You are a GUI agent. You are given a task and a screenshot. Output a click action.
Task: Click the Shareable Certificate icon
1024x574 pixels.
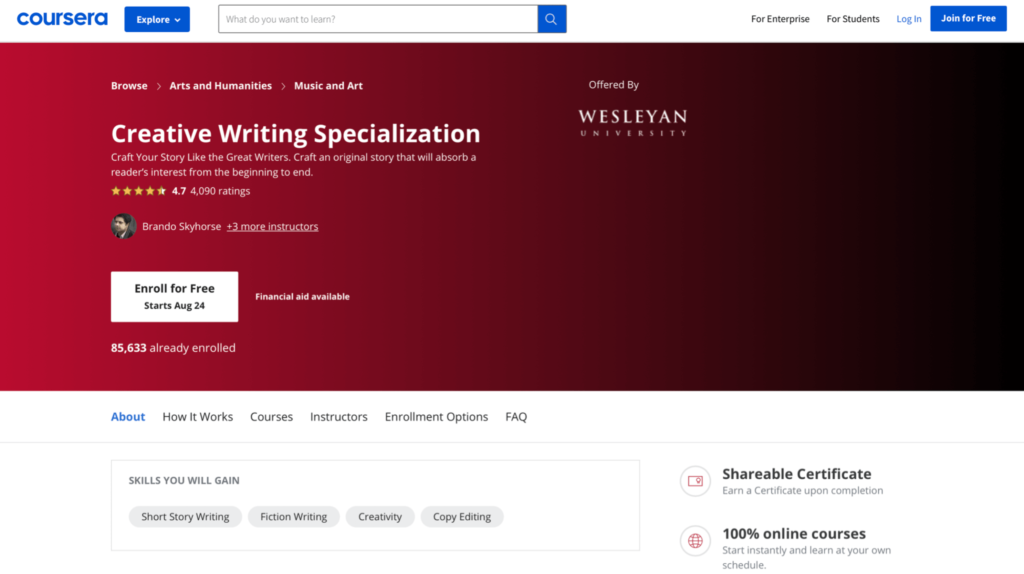pos(695,481)
